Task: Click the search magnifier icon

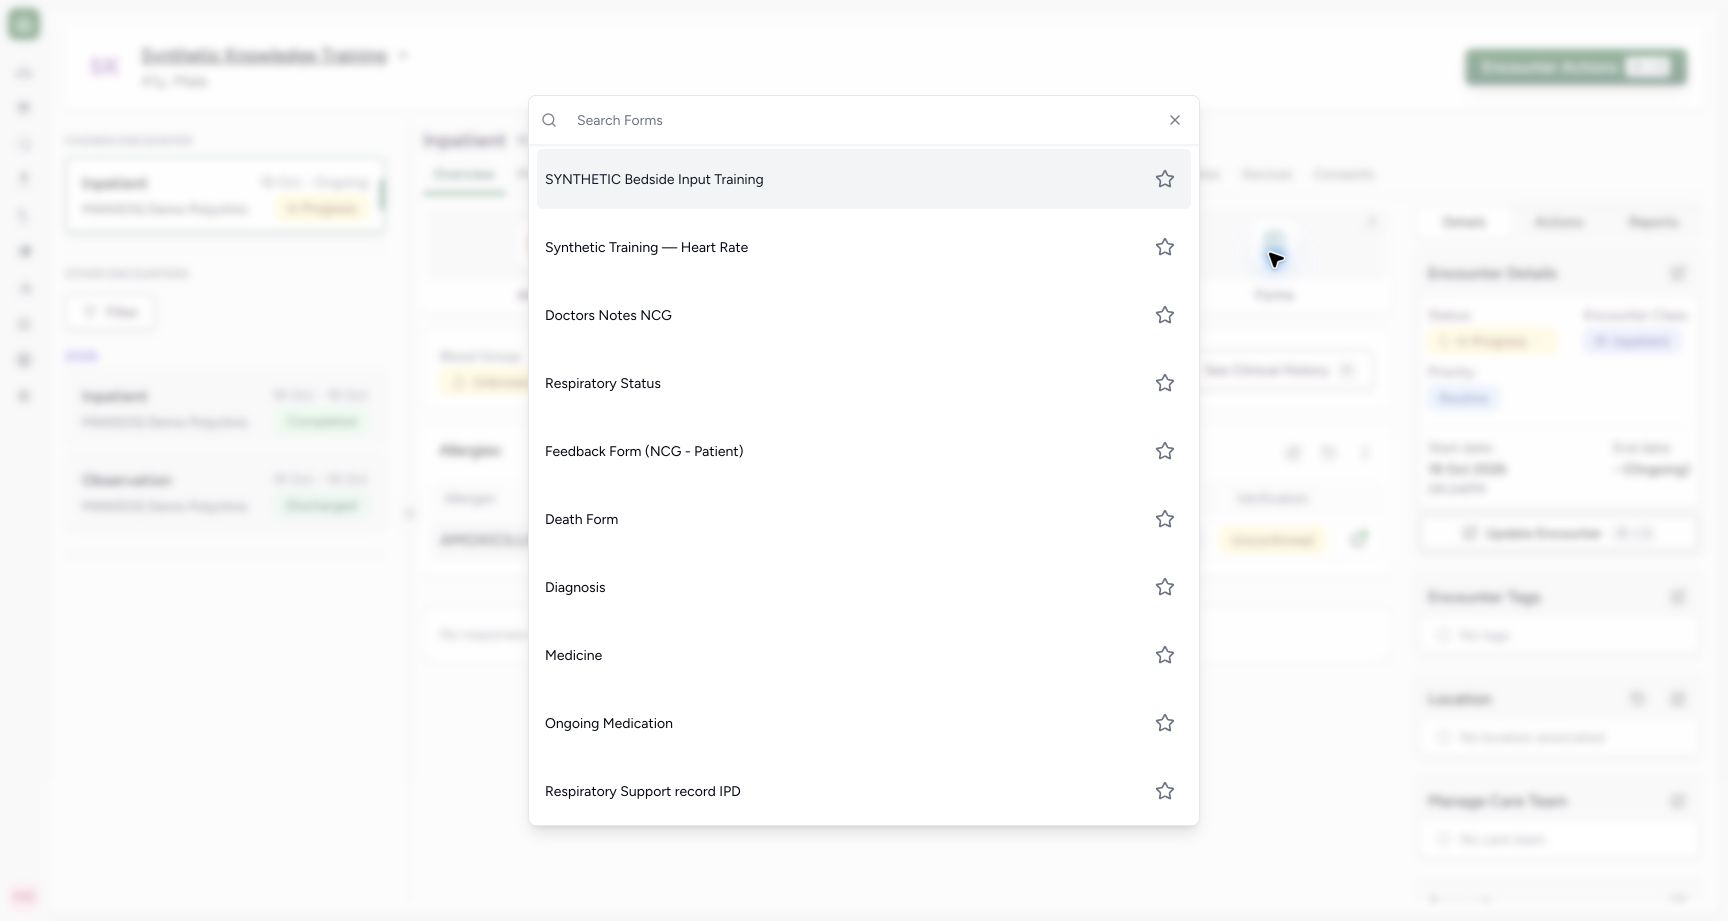Action: click(549, 120)
